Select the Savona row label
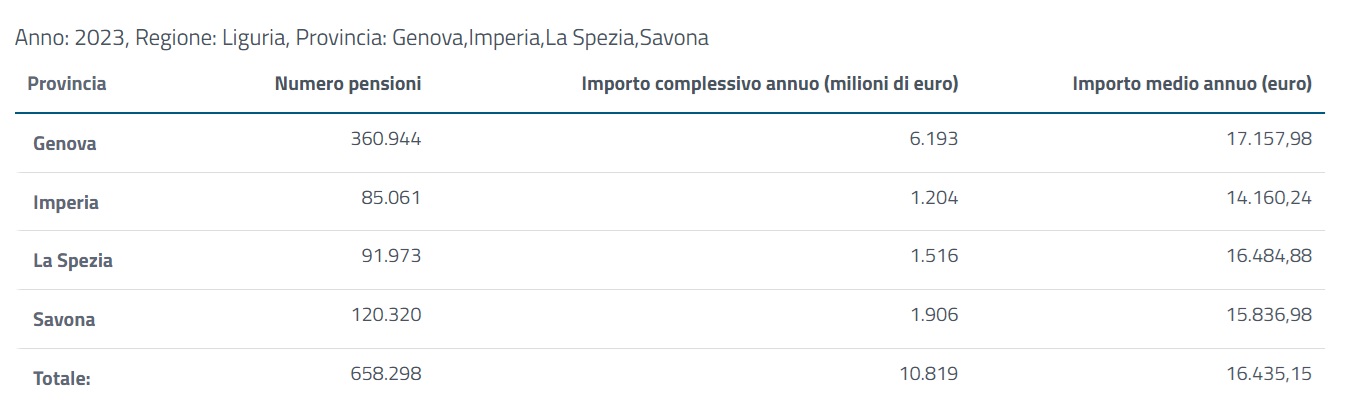Viewport: 1364px width, 419px height. click(64, 320)
